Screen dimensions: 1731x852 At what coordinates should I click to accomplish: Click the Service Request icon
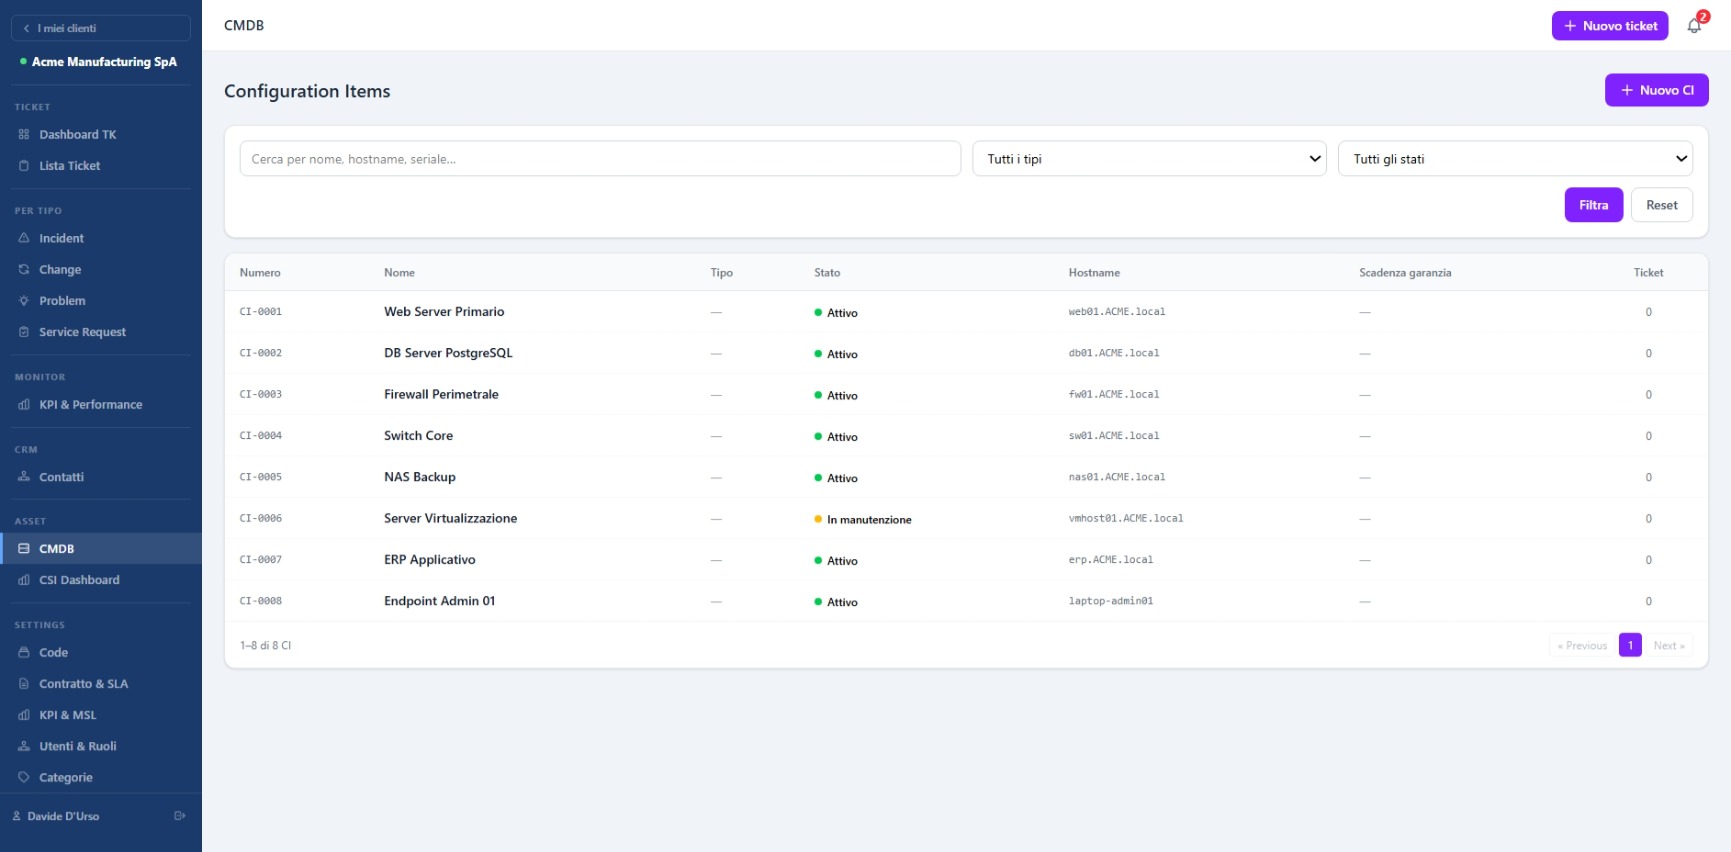(24, 332)
